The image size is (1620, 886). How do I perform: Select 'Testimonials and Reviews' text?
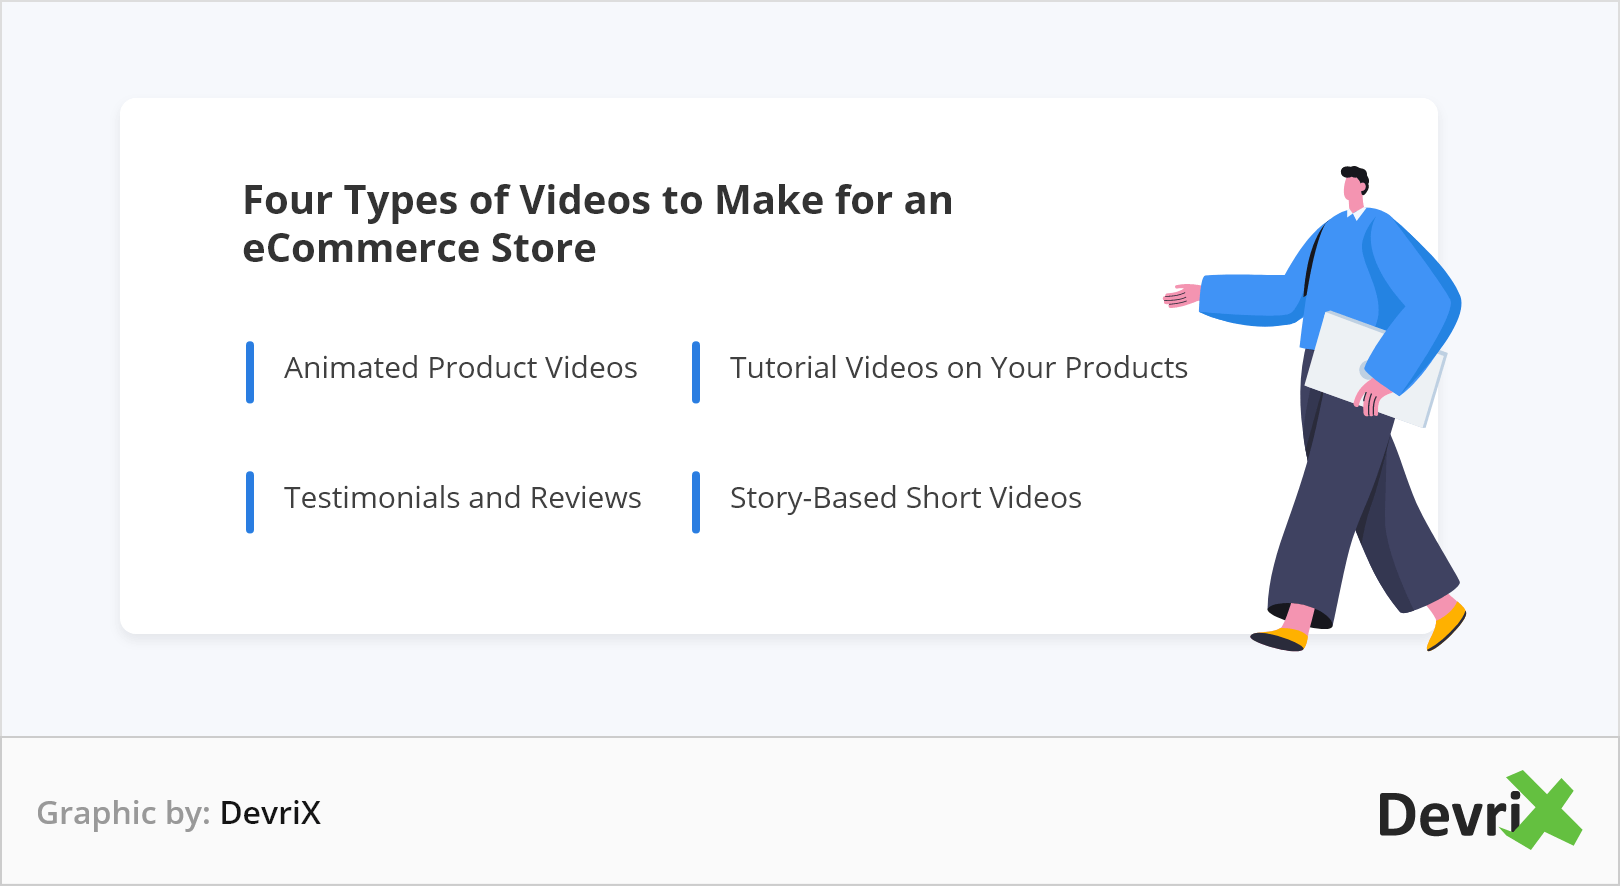point(463,498)
